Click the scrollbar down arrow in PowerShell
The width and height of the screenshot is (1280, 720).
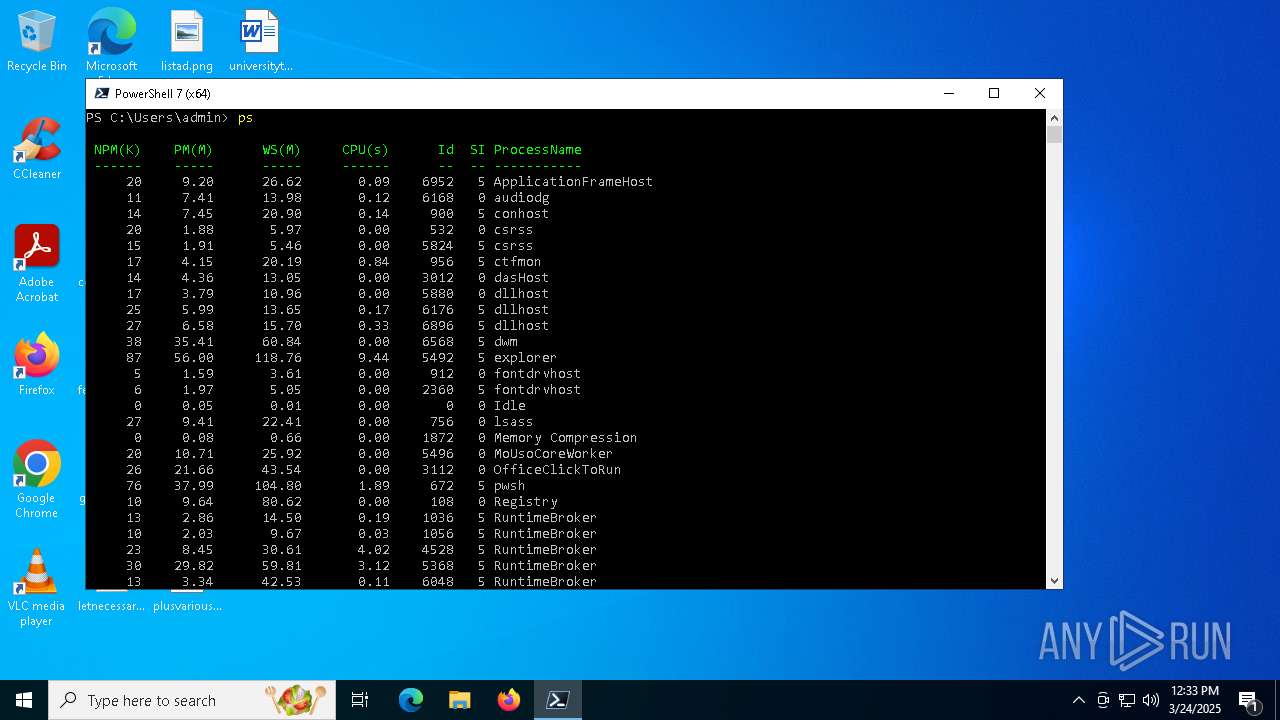coord(1054,580)
